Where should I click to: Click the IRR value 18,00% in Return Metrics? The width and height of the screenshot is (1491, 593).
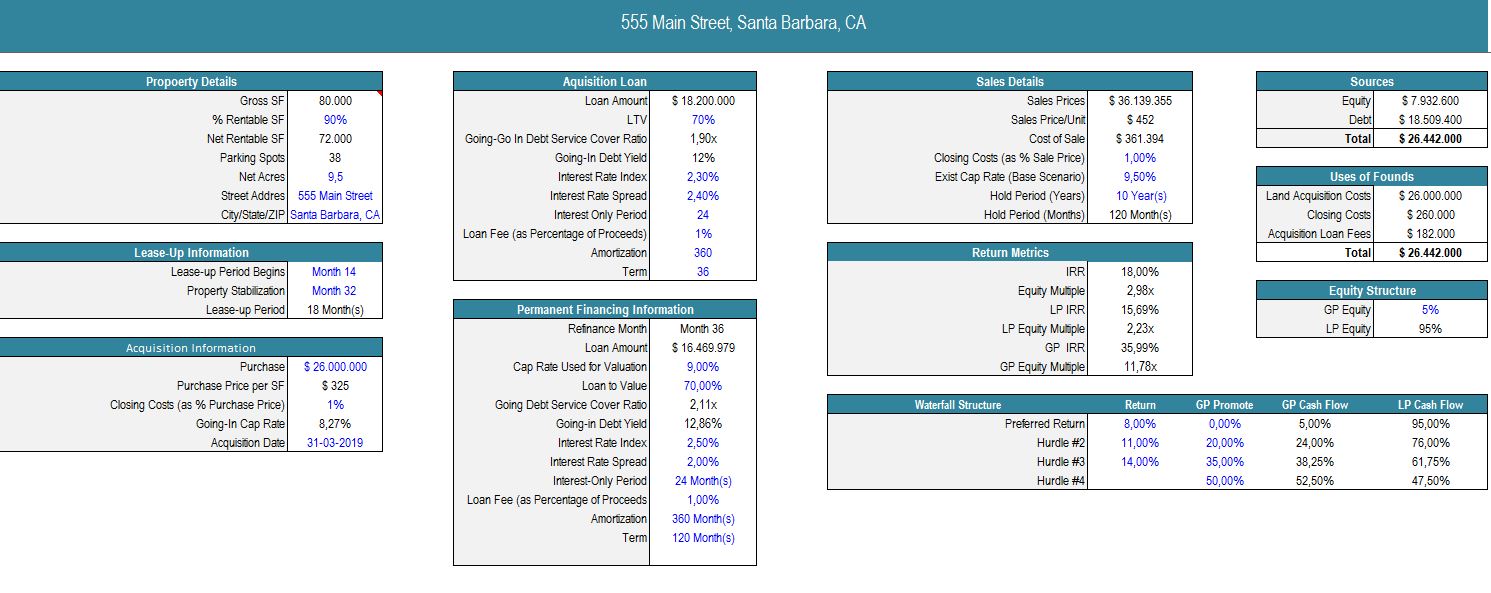pos(1140,272)
